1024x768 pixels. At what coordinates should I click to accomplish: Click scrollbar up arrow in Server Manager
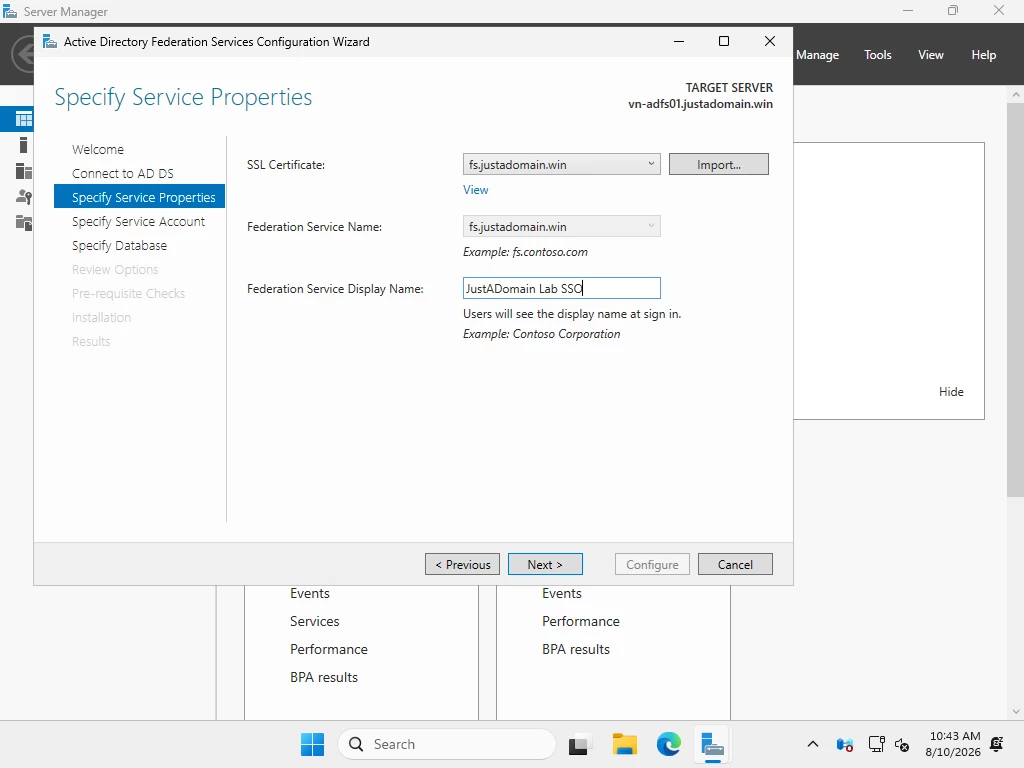1015,95
